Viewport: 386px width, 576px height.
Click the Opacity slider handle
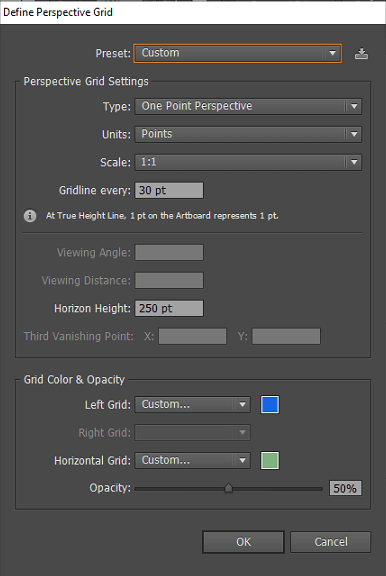pyautogui.click(x=228, y=488)
